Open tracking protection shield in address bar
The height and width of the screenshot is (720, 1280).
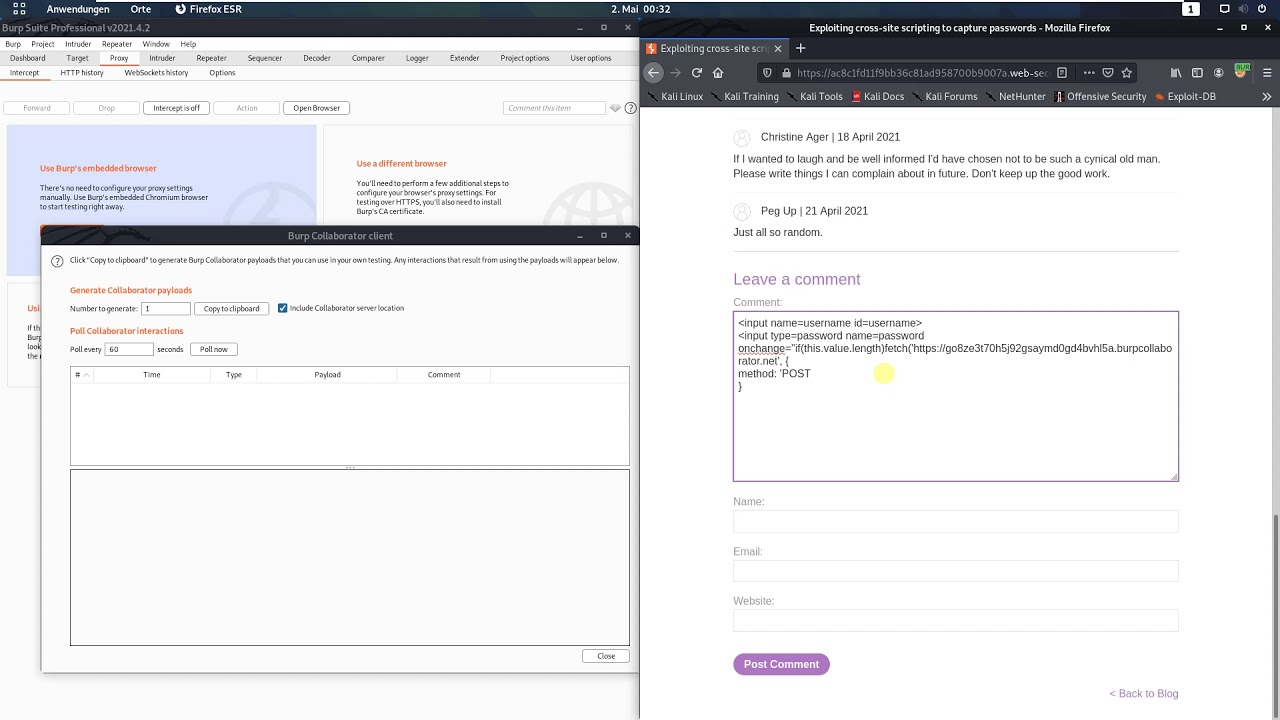point(767,73)
